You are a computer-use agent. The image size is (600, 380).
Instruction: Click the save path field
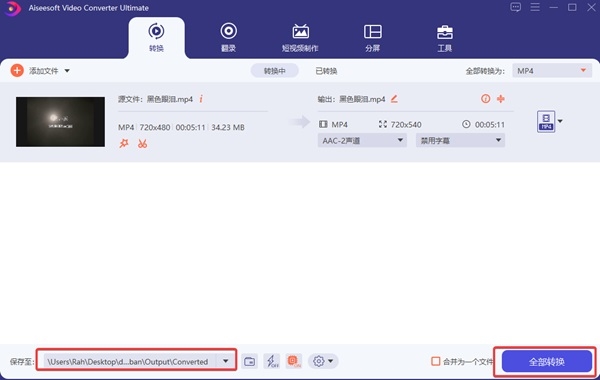[130, 361]
